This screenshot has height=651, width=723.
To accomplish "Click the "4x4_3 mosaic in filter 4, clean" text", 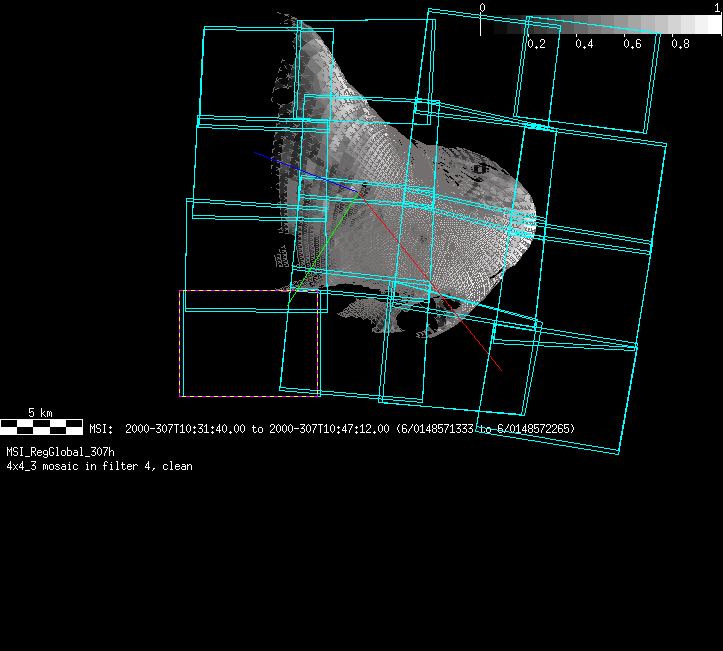I will (99, 466).
